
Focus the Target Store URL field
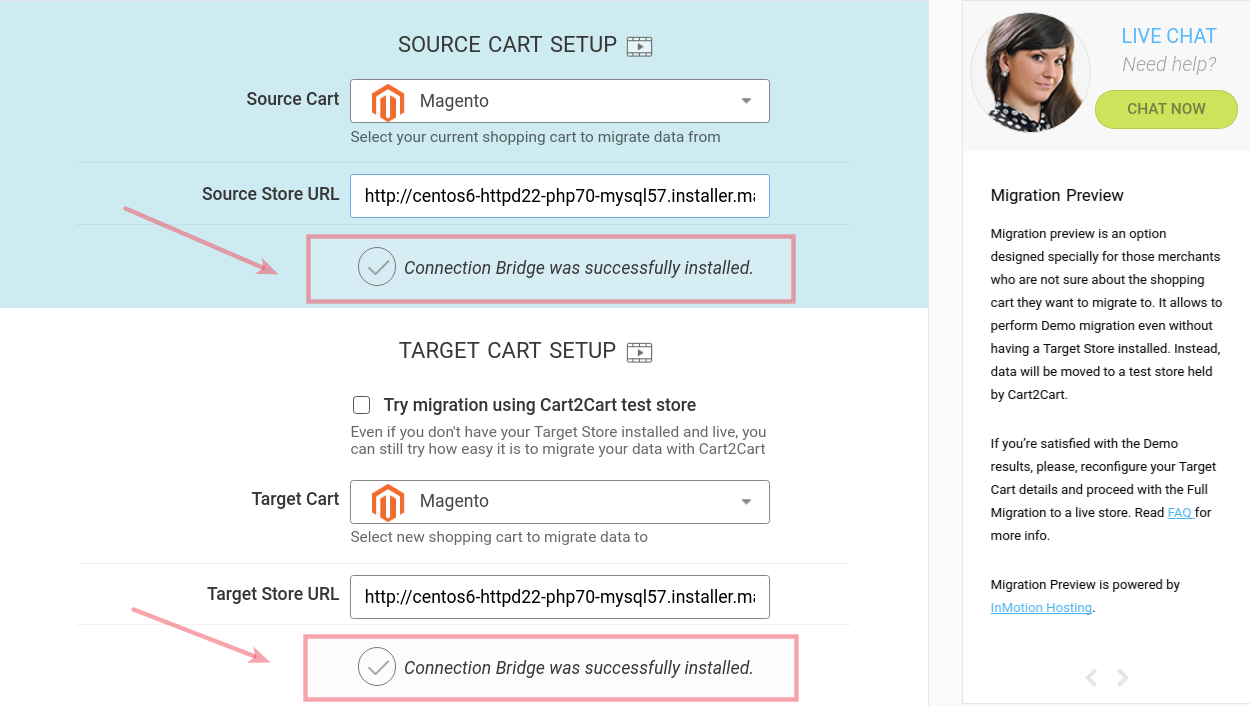tap(560, 596)
